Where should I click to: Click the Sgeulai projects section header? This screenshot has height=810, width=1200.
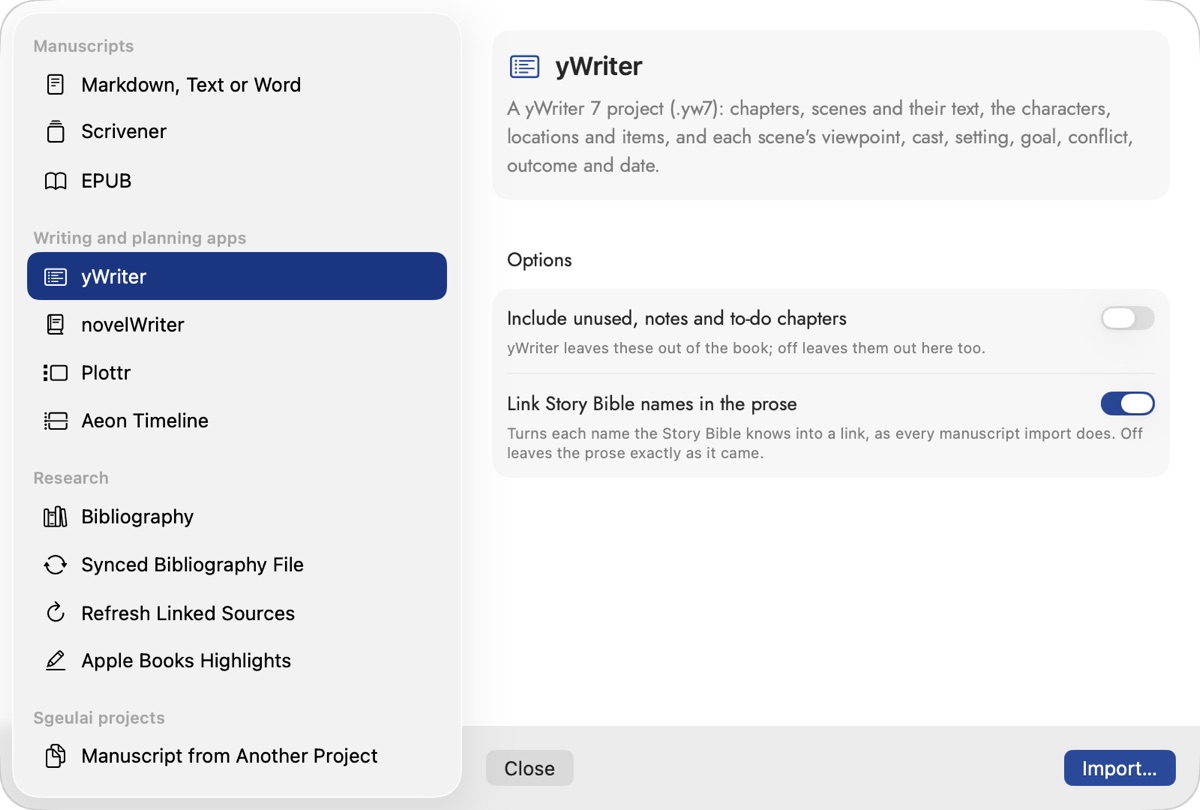tap(99, 718)
